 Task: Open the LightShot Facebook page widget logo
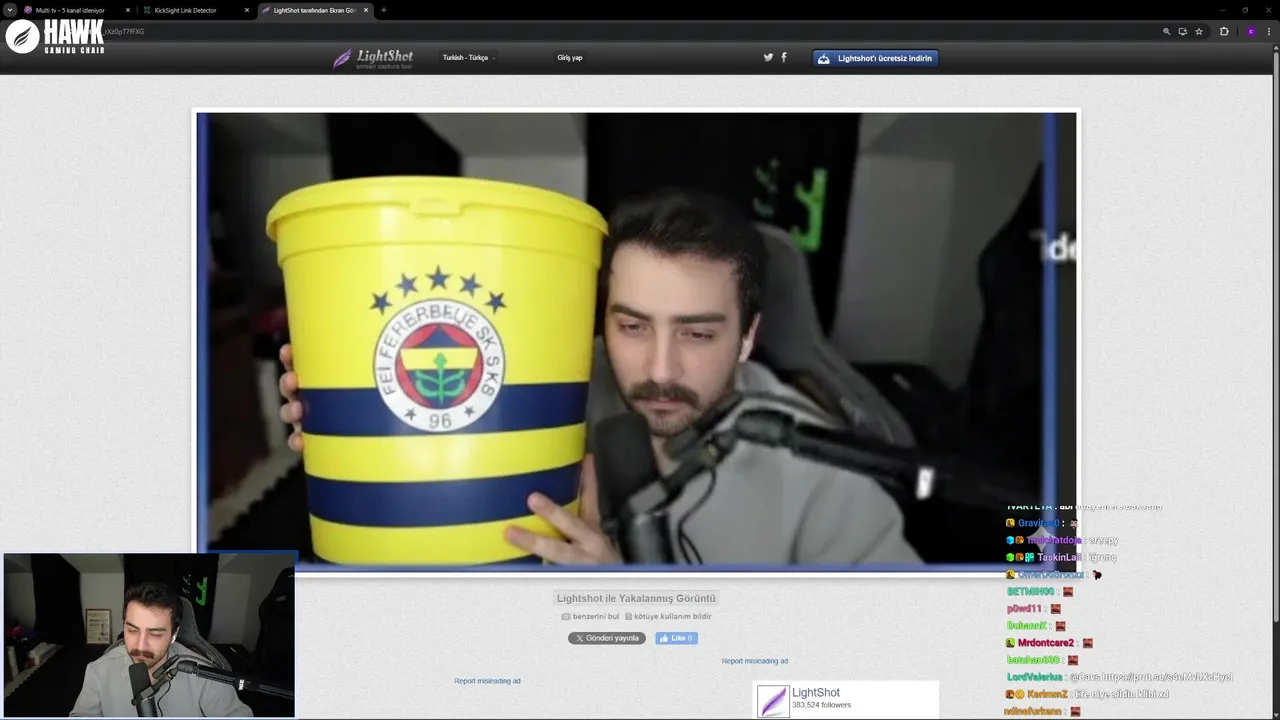pos(772,701)
